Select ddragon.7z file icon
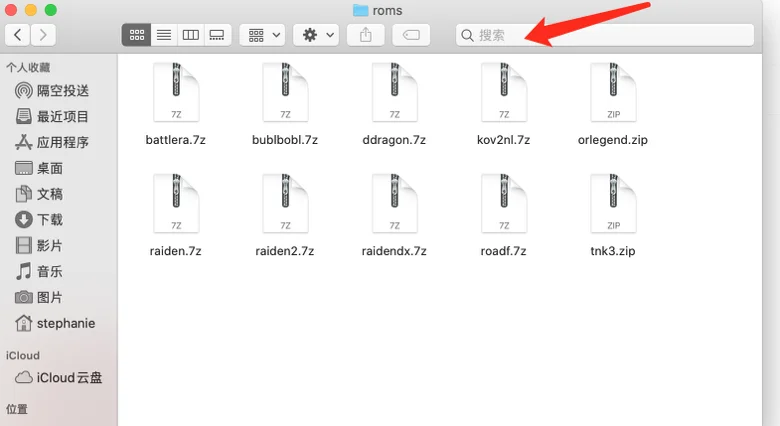780x426 pixels. 394,92
